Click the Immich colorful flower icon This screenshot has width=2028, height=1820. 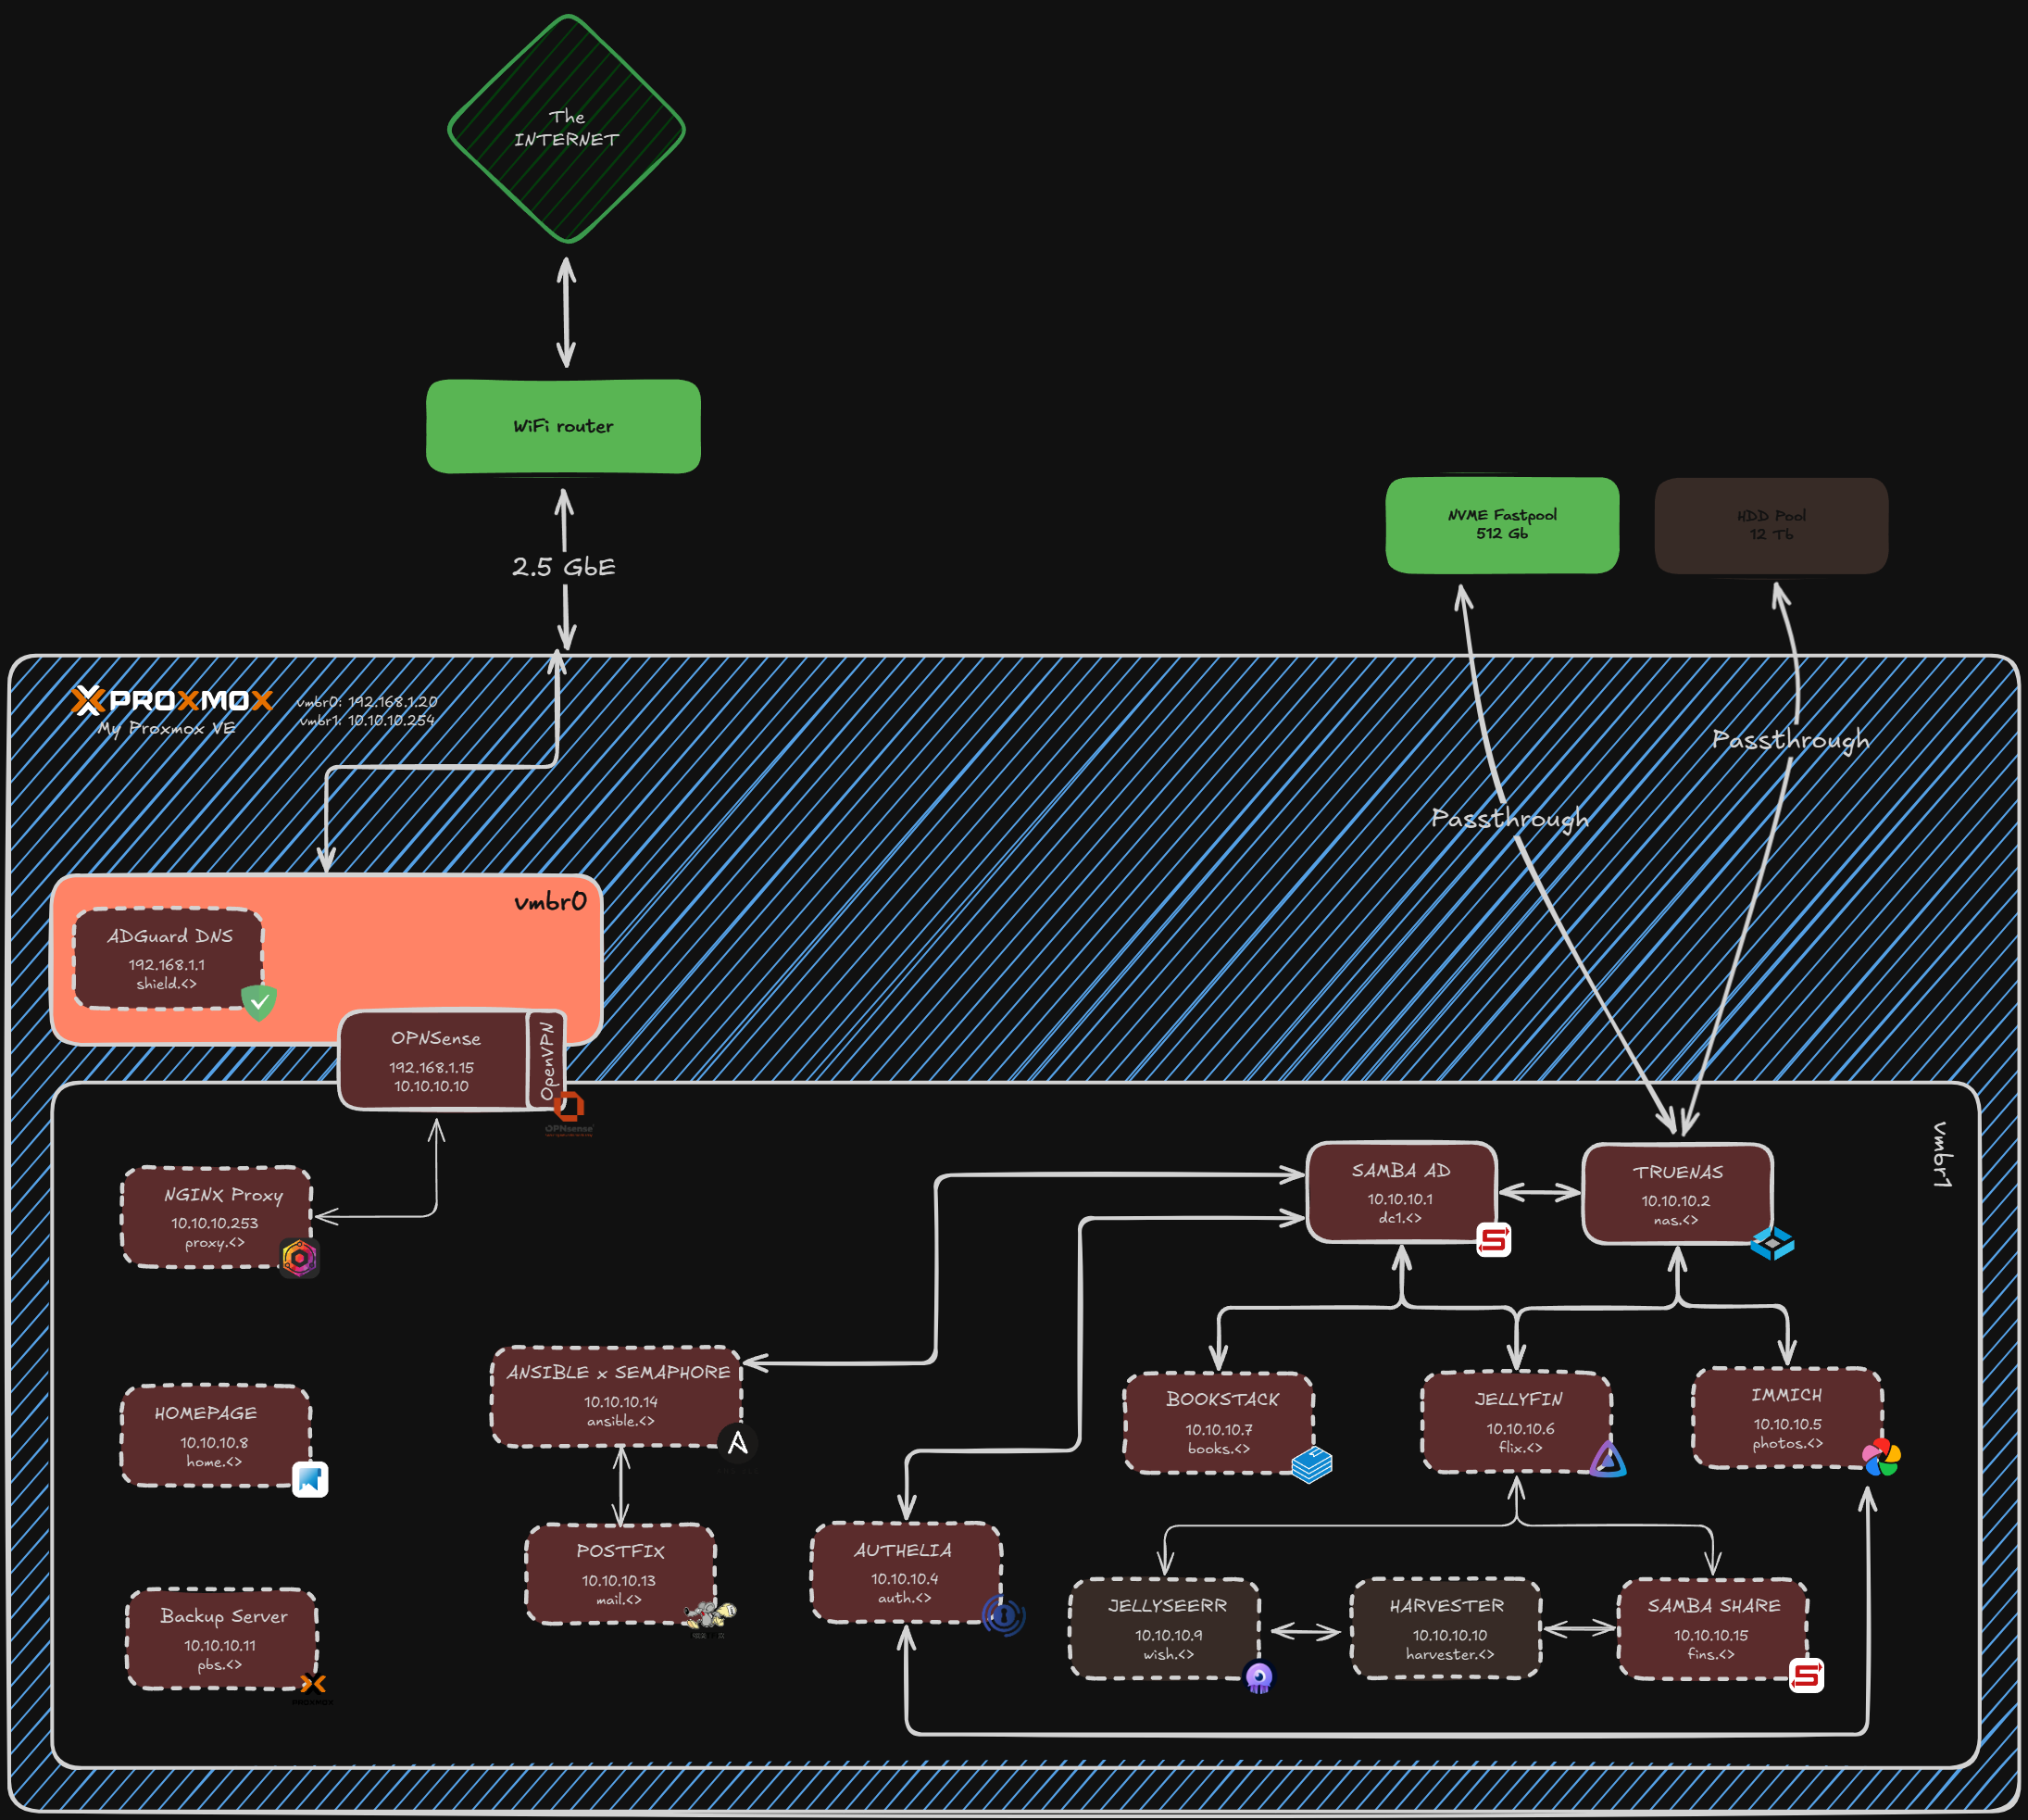tap(1881, 1457)
